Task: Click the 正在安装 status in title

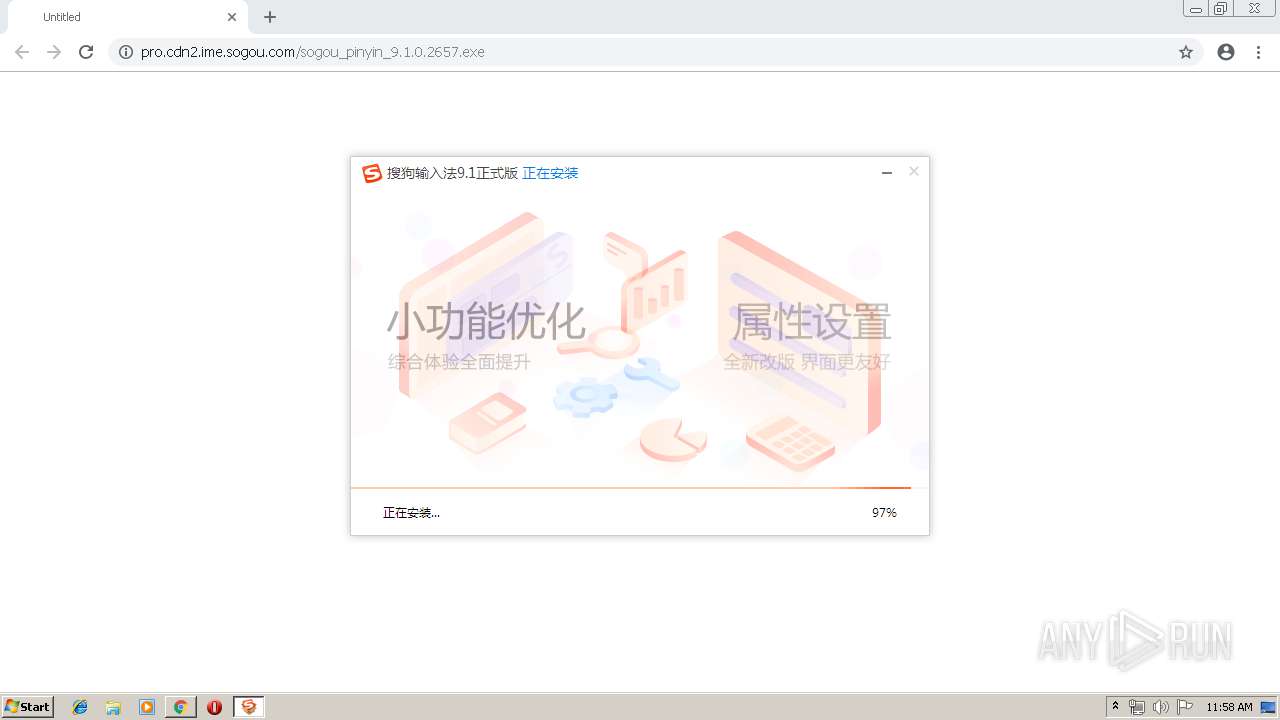Action: tap(550, 173)
